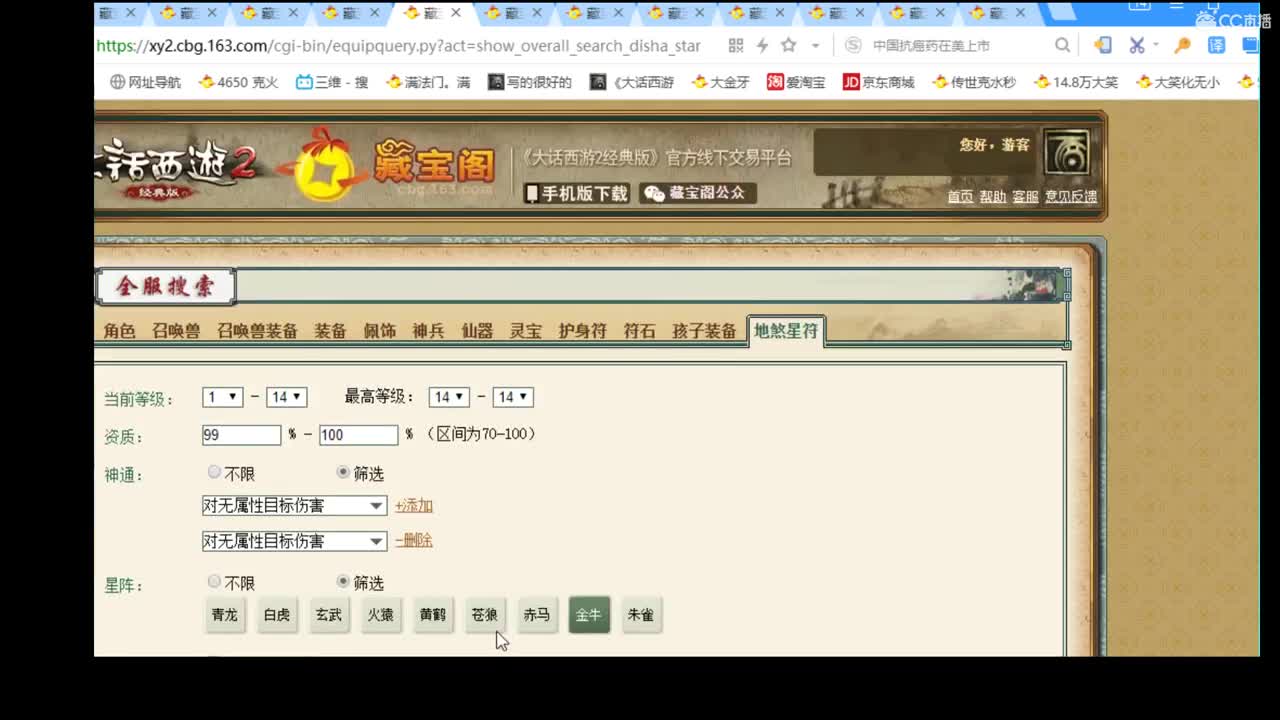The image size is (1280, 720).
Task: Select 不限 radio for 神通
Action: click(x=214, y=472)
